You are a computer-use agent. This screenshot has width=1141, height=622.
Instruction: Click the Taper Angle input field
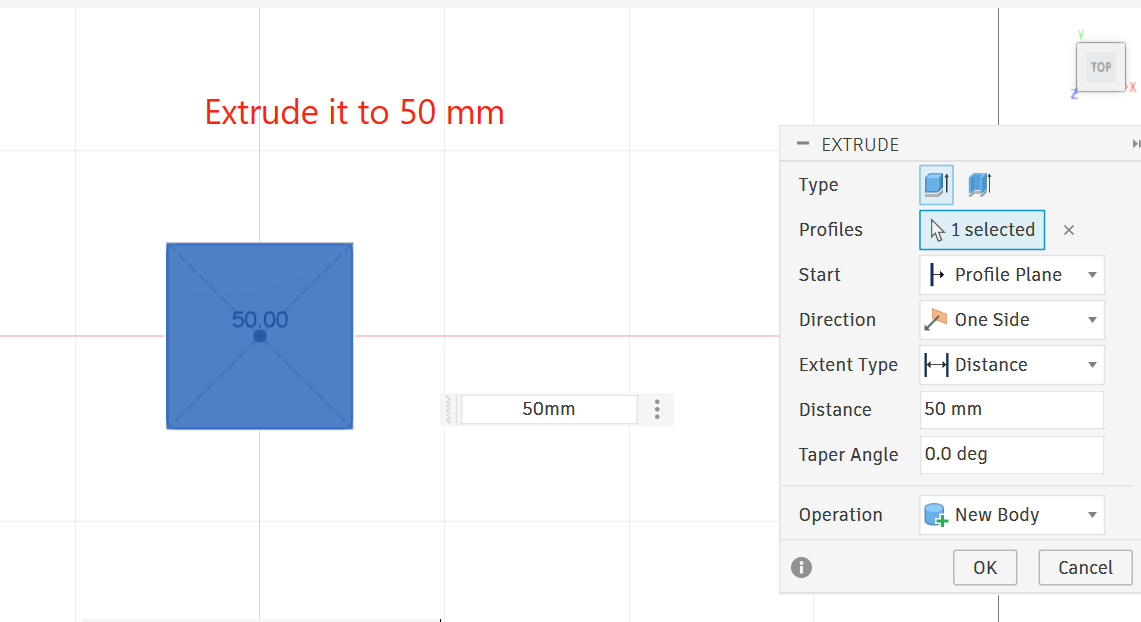1011,455
